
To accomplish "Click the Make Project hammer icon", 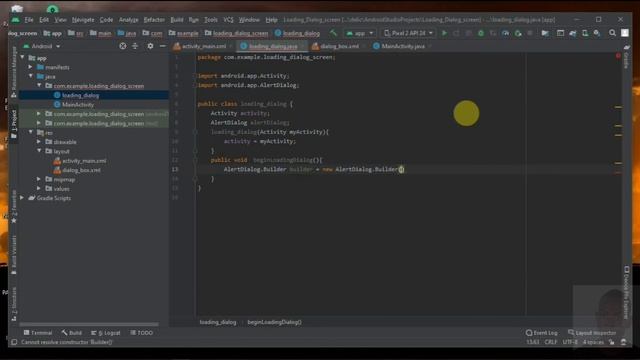I will point(333,33).
